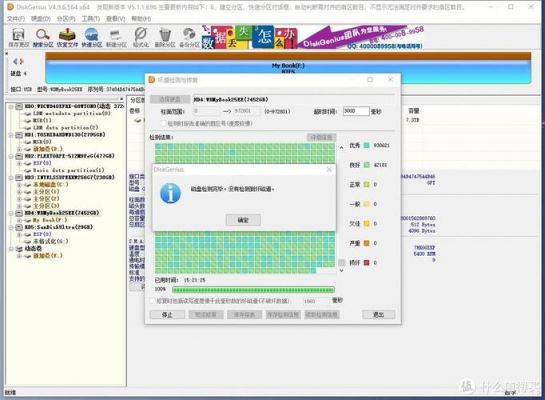Open the 查看(V) View menu
Screen dimensions: 545x400
115,19
